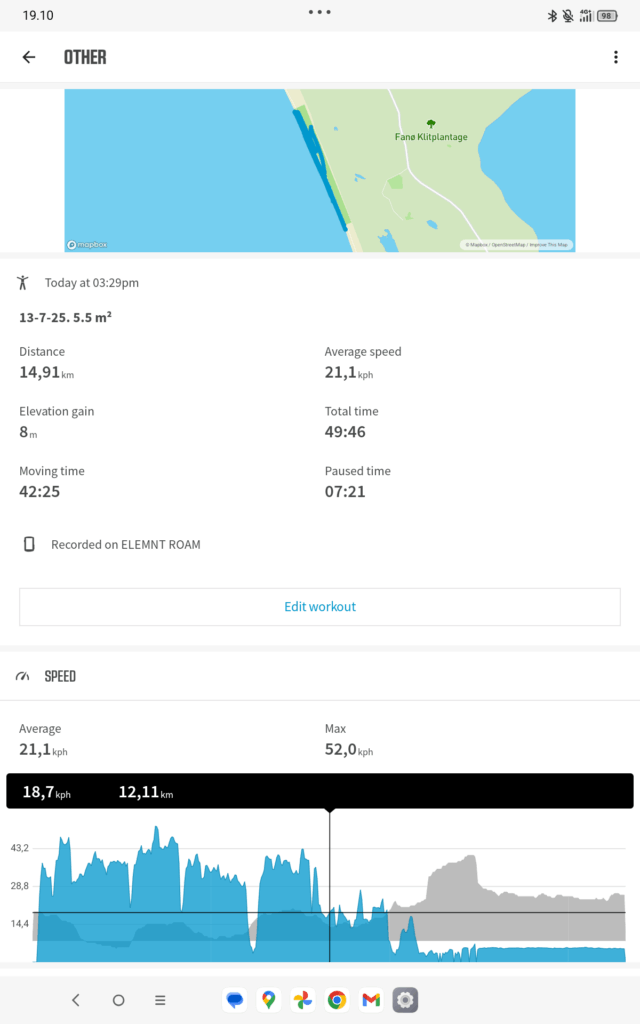Open Google Photos pinwheel icon
This screenshot has height=1024, width=640.
pyautogui.click(x=302, y=1000)
